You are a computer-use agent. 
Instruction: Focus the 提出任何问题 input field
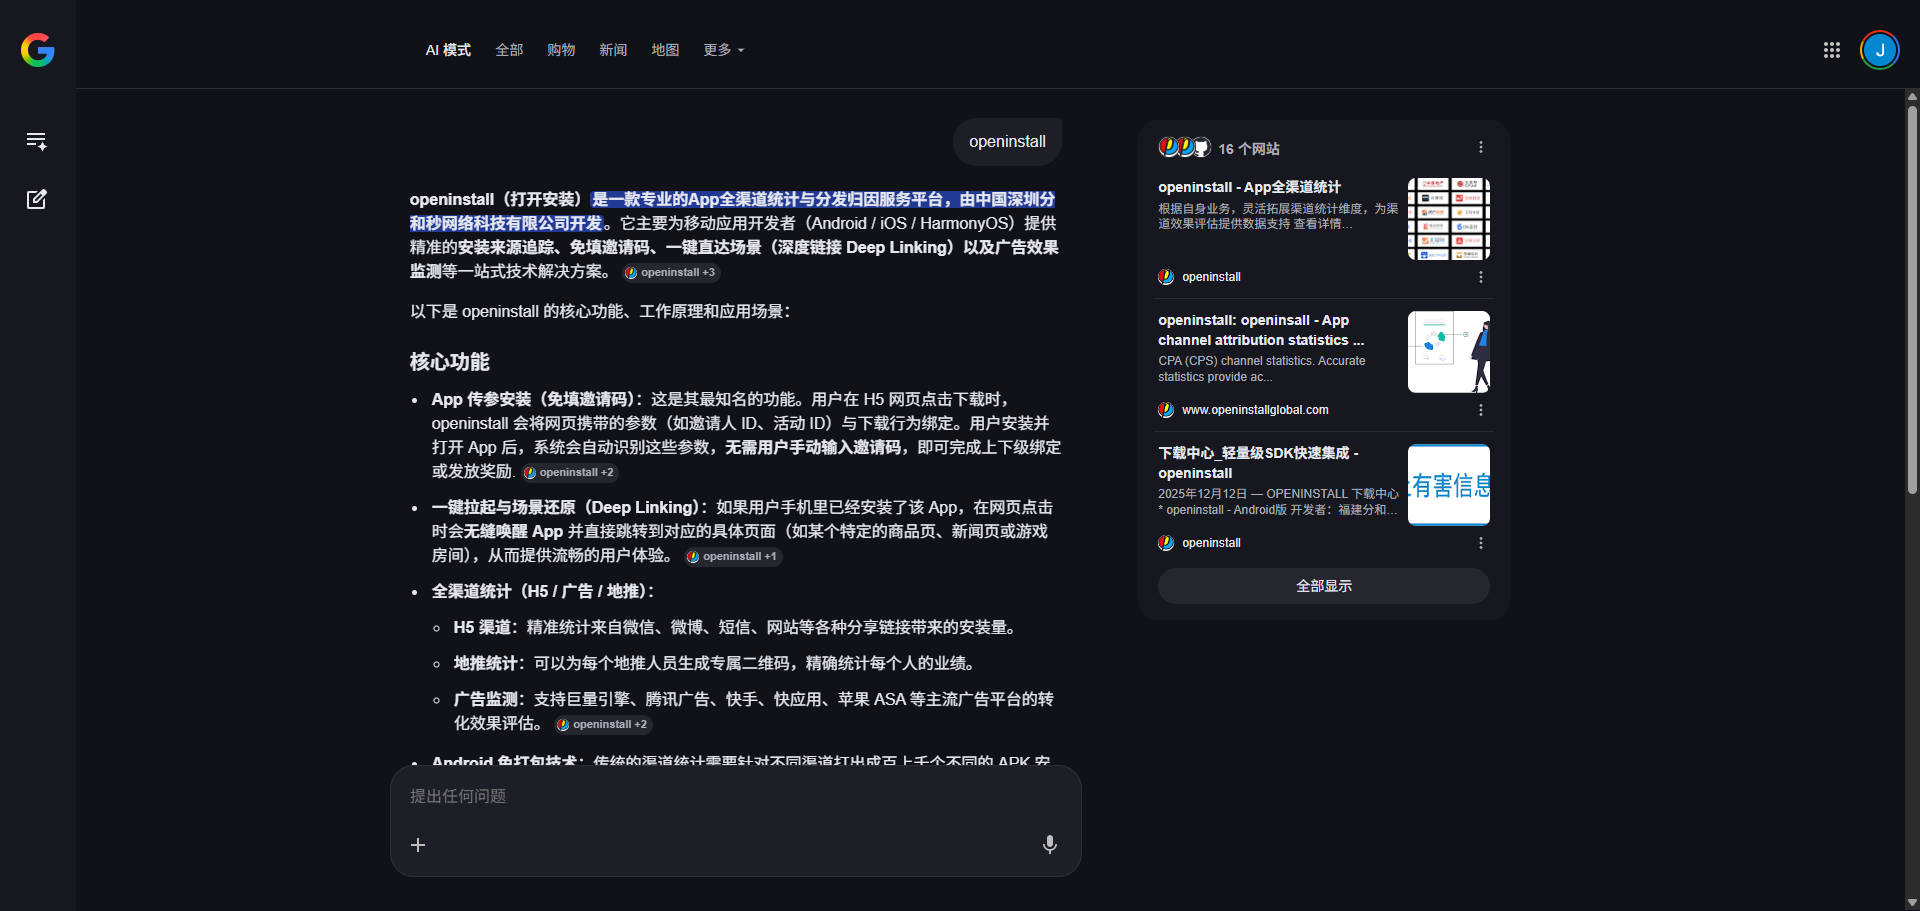click(735, 796)
